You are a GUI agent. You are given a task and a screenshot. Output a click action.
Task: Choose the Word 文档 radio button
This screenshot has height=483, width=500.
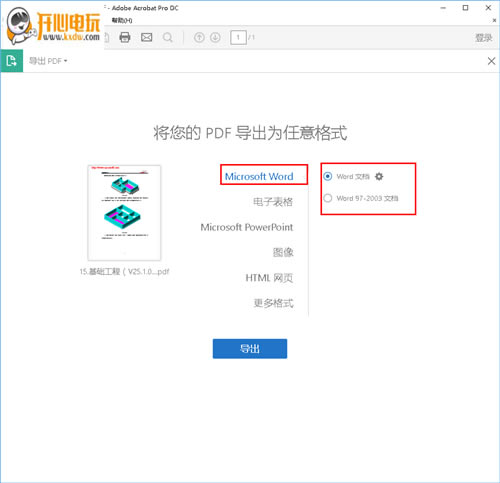[328, 176]
